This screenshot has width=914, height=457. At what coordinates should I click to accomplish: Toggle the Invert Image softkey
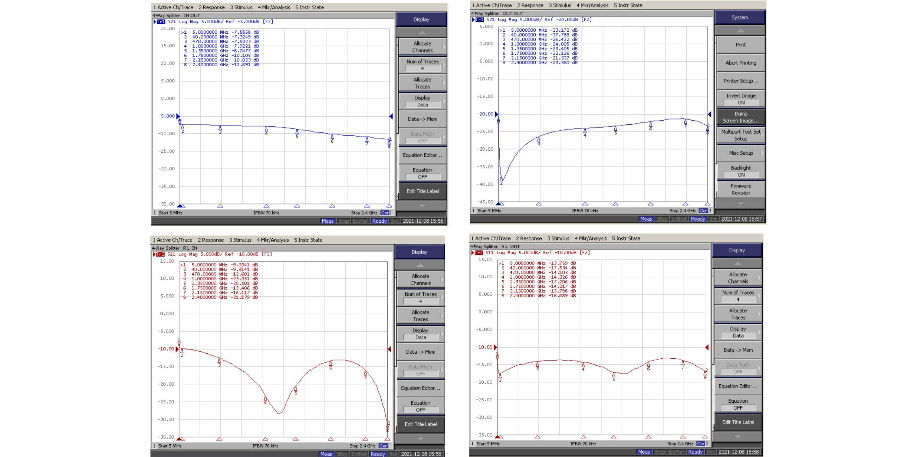point(739,98)
